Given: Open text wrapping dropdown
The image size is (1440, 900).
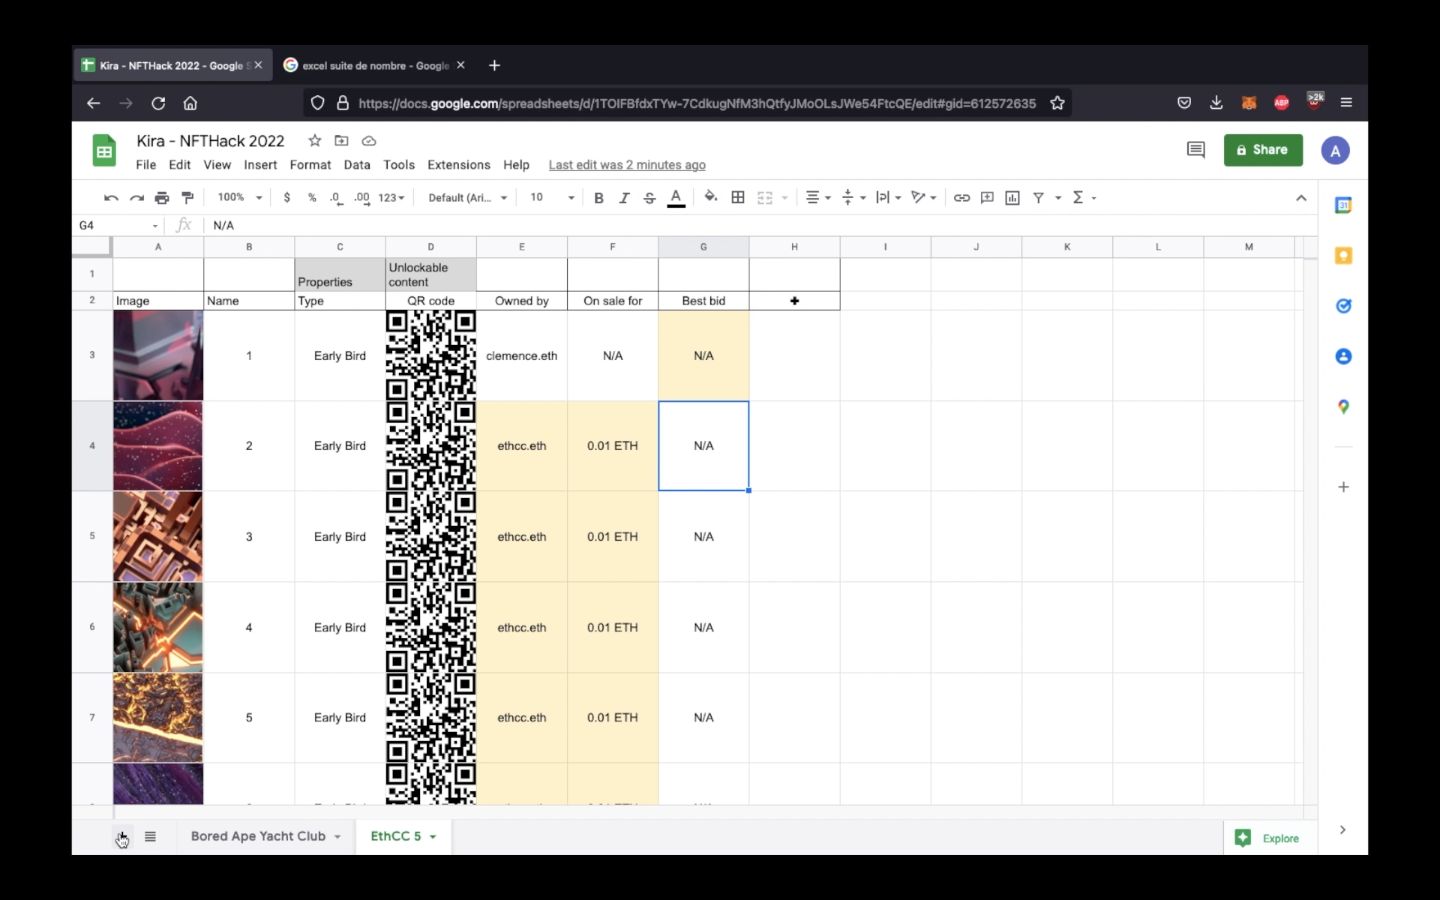Looking at the screenshot, I should pos(888,198).
